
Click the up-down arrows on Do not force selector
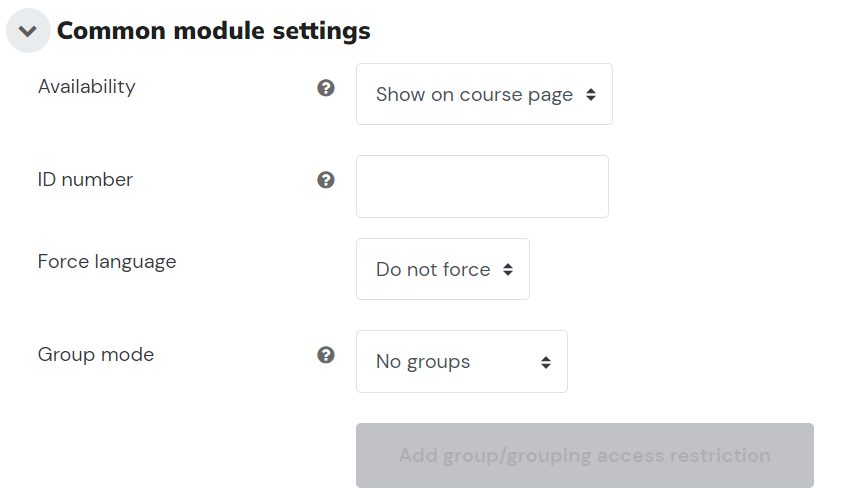point(508,270)
